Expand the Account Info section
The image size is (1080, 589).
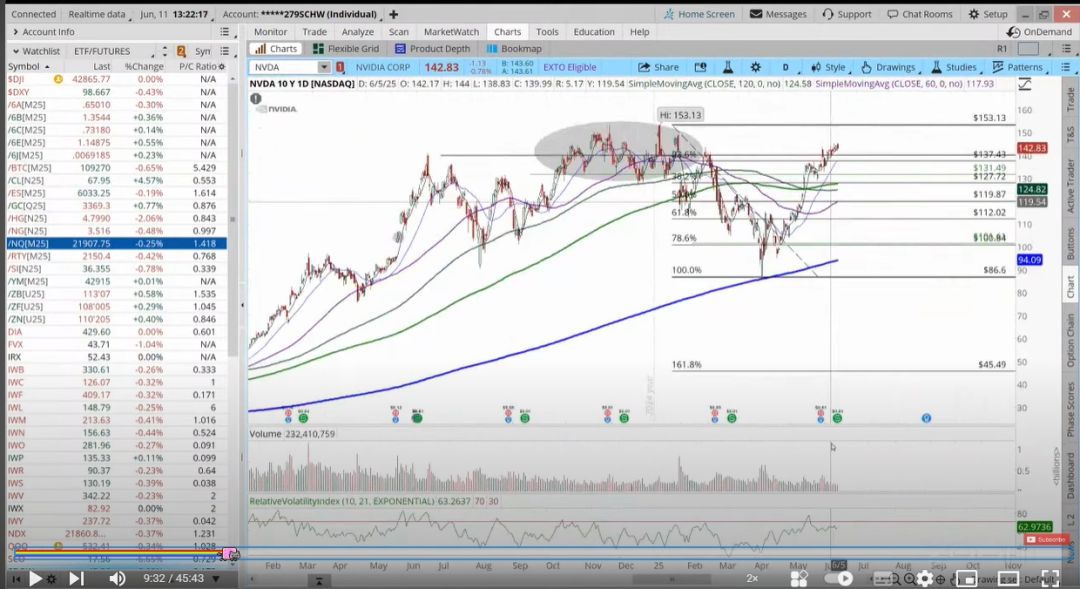pyautogui.click(x=15, y=32)
